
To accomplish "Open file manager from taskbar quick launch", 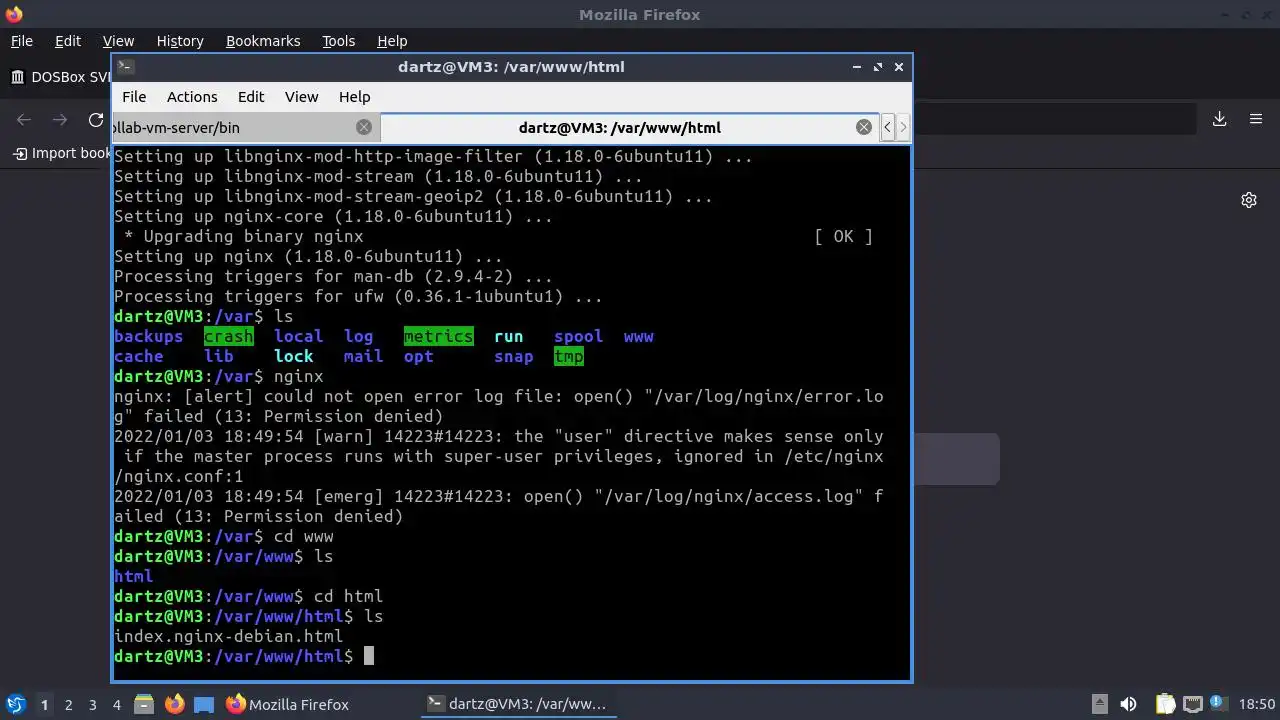I will click(x=143, y=704).
